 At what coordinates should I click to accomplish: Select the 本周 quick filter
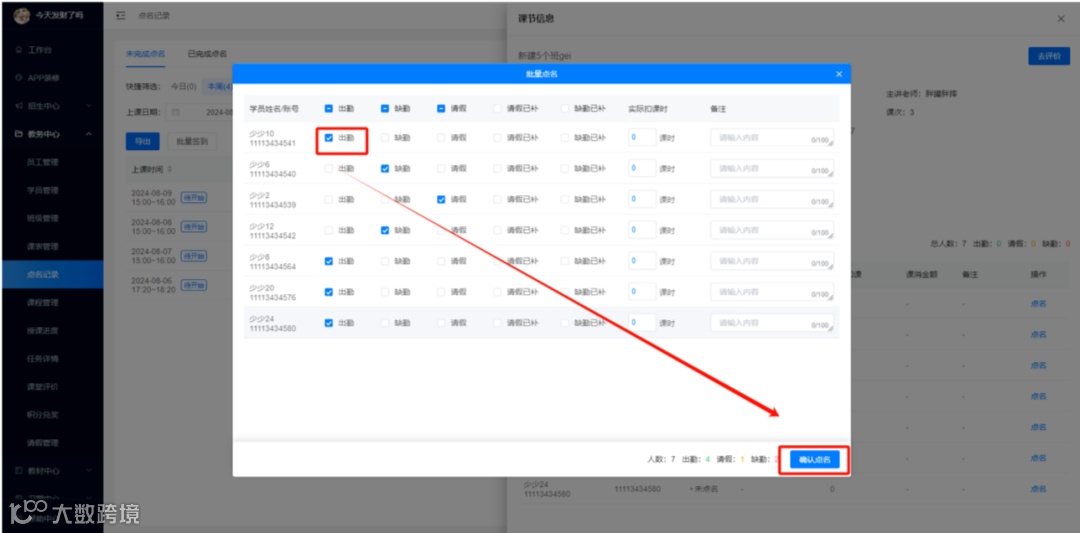tap(219, 87)
